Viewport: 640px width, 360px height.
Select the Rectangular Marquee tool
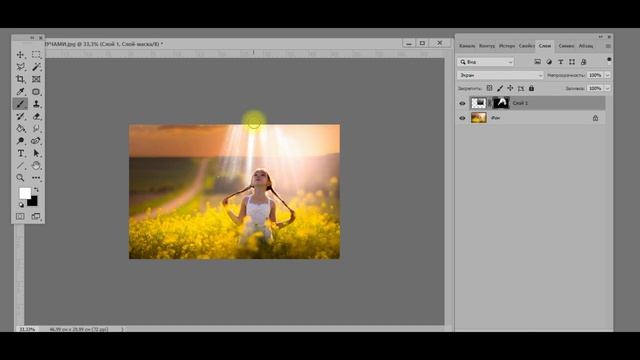click(x=36, y=55)
